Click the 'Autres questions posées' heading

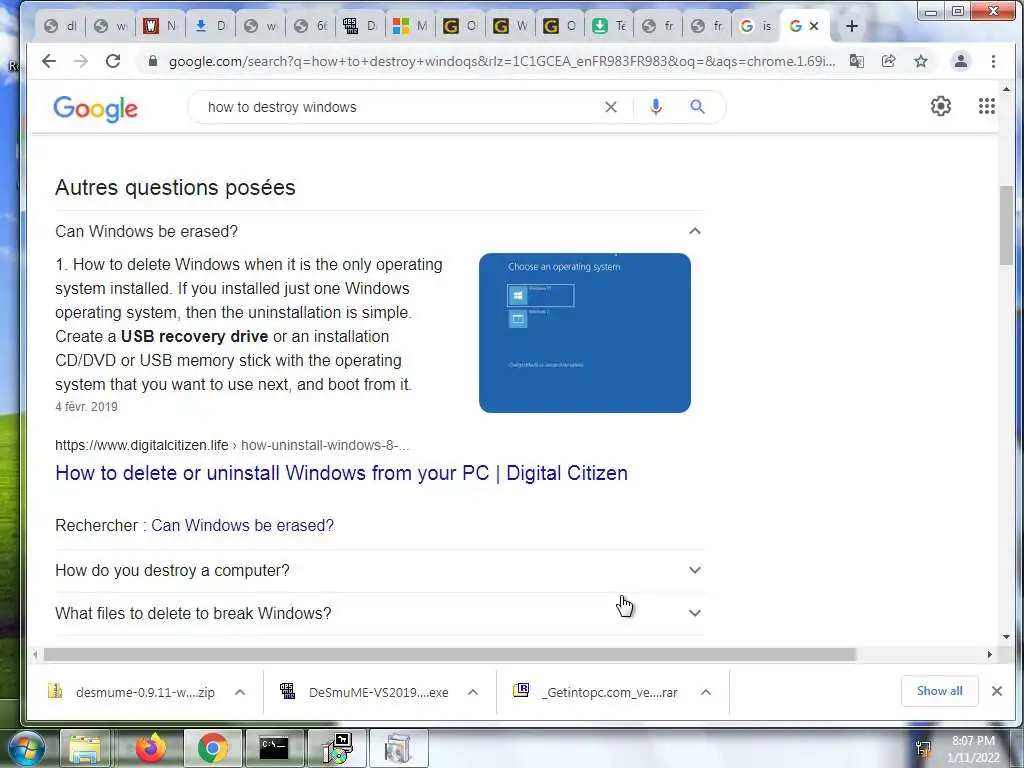pyautogui.click(x=175, y=188)
